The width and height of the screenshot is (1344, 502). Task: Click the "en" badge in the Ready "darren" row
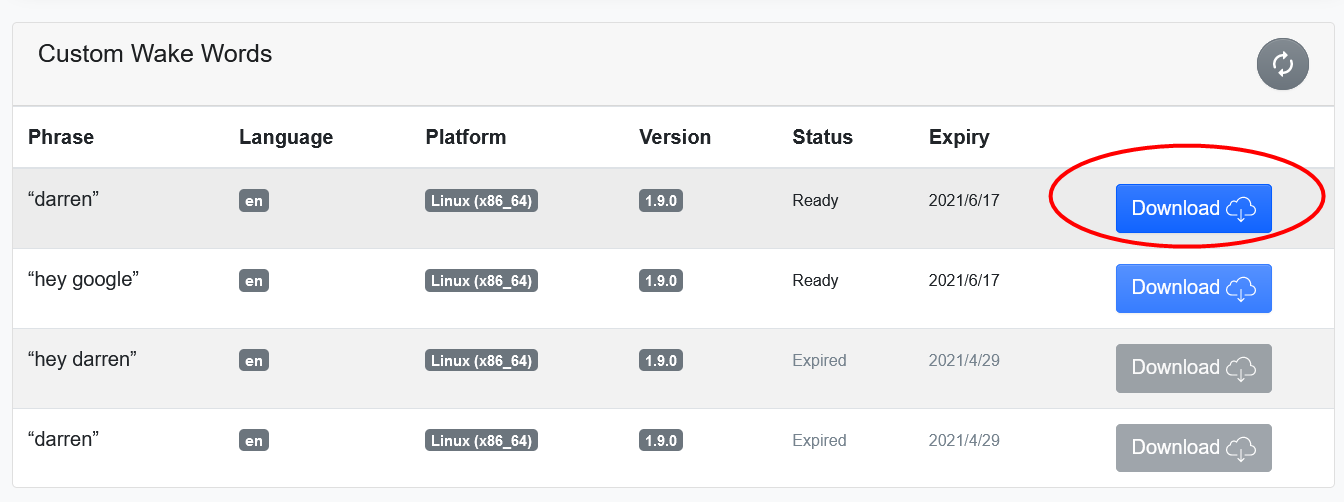pos(254,201)
